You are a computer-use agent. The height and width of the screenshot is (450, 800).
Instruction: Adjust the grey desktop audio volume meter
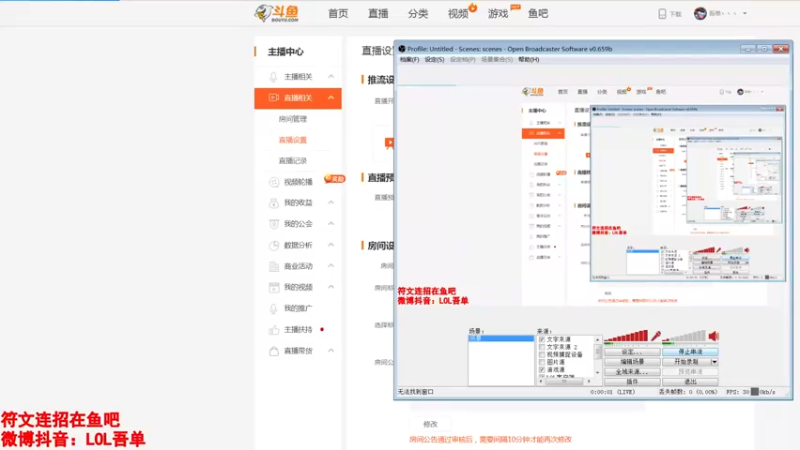pyautogui.click(x=684, y=336)
